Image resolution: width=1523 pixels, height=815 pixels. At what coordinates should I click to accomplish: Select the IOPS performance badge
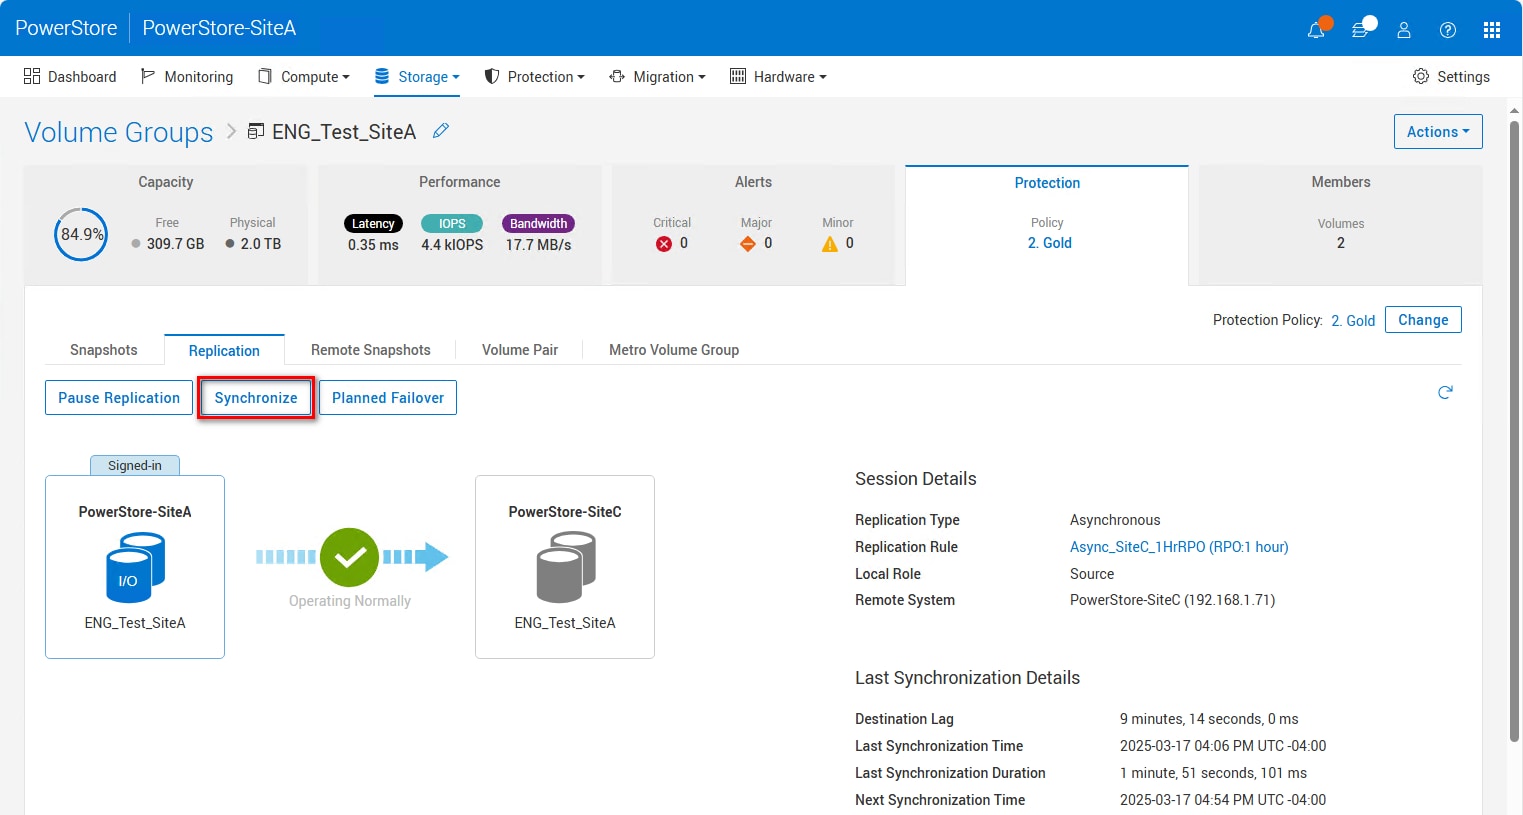(452, 224)
